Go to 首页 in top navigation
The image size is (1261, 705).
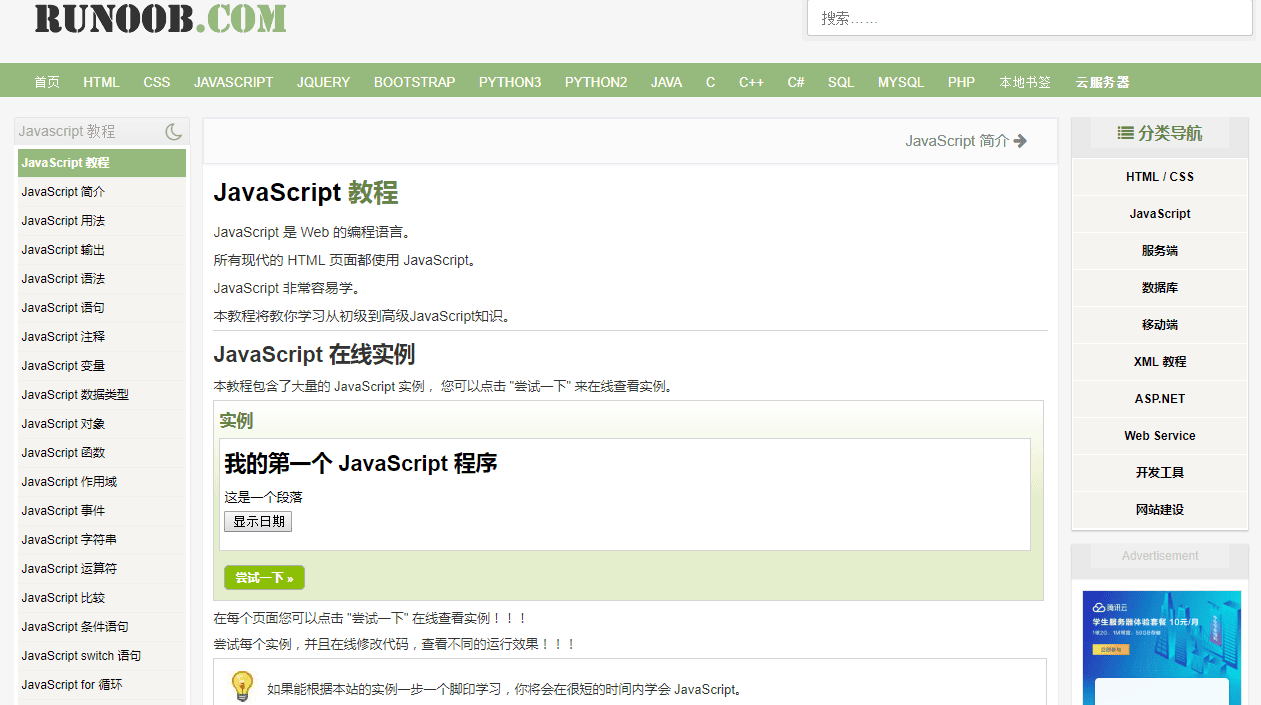tap(47, 82)
